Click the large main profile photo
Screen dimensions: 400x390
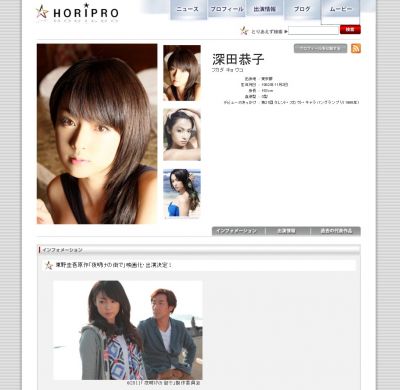coord(97,134)
